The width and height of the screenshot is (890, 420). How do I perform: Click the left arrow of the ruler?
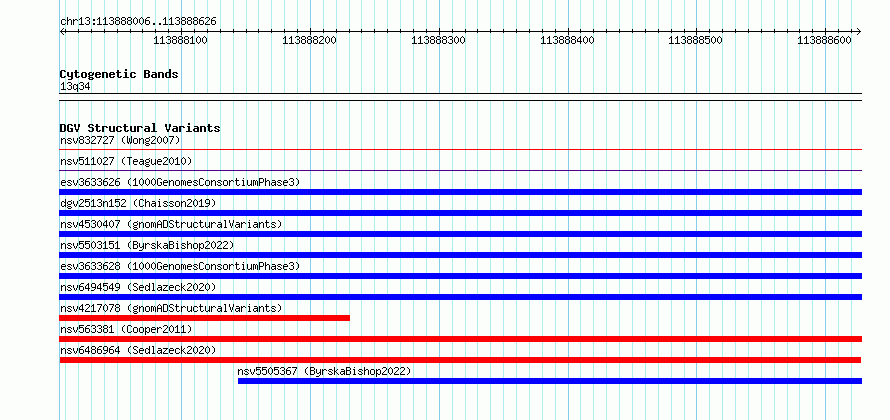(62, 31)
